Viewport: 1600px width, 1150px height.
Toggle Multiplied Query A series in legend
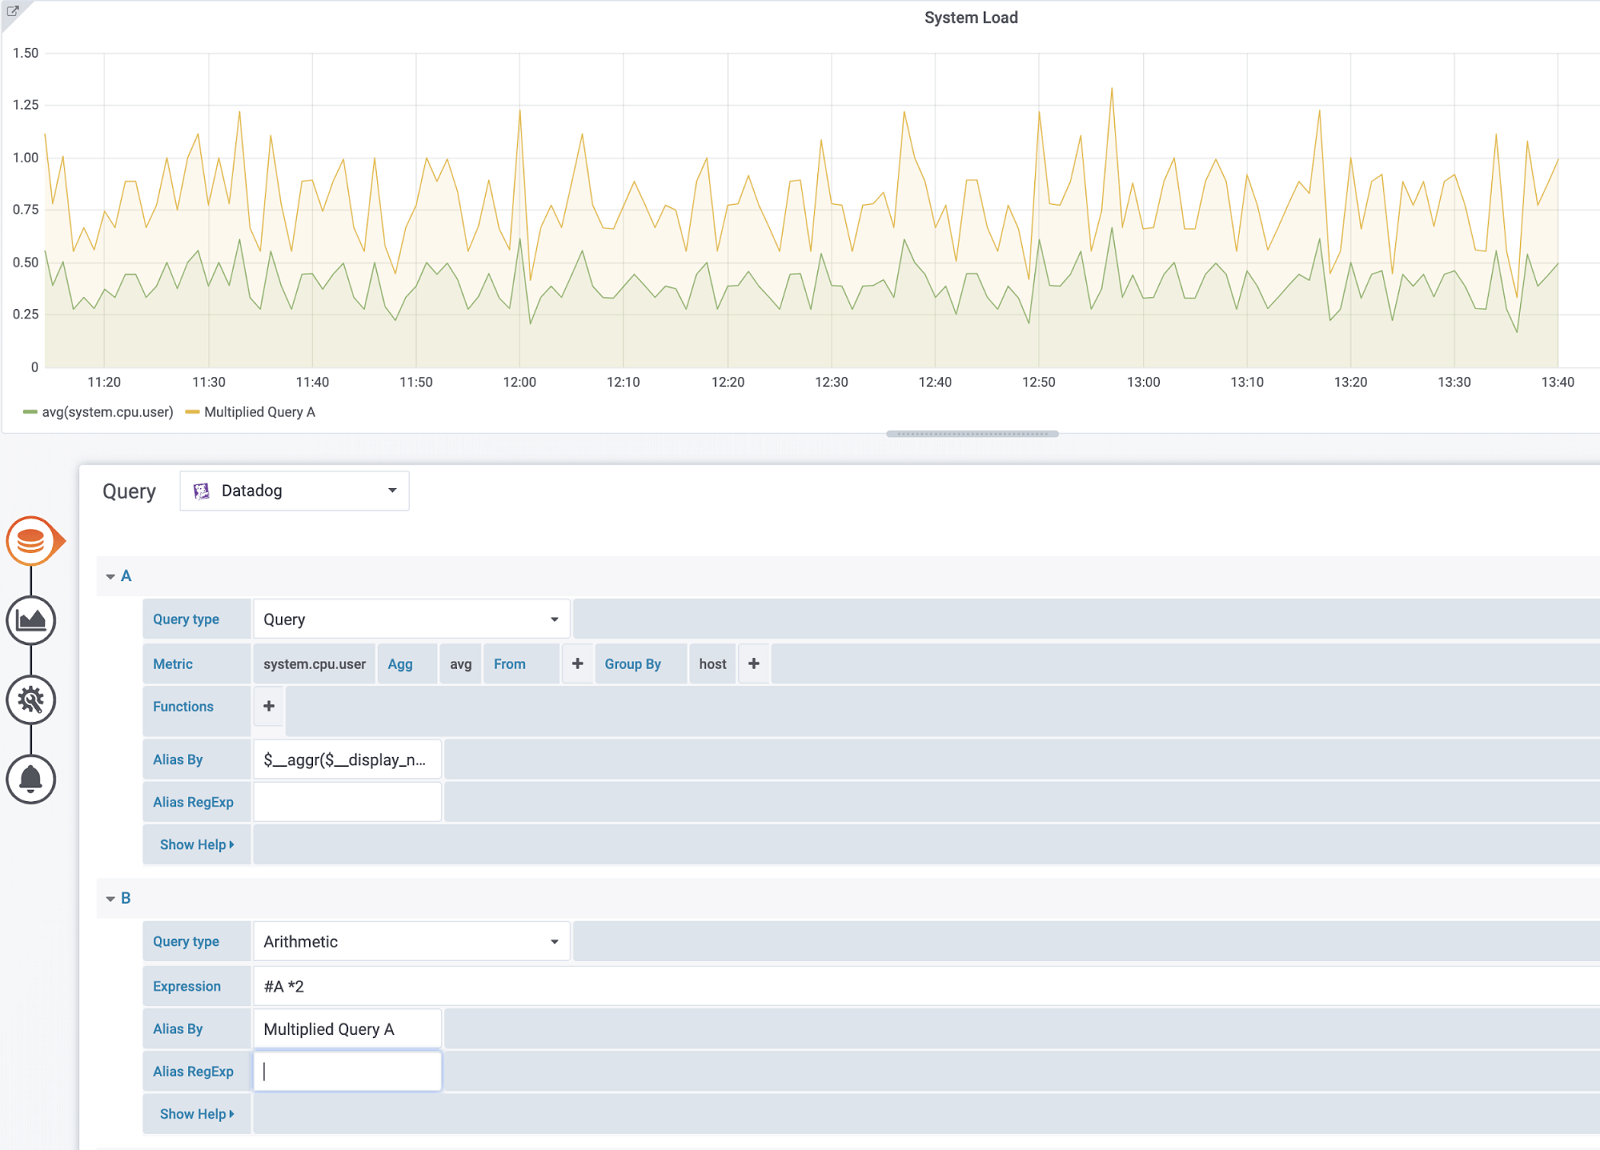tap(259, 412)
